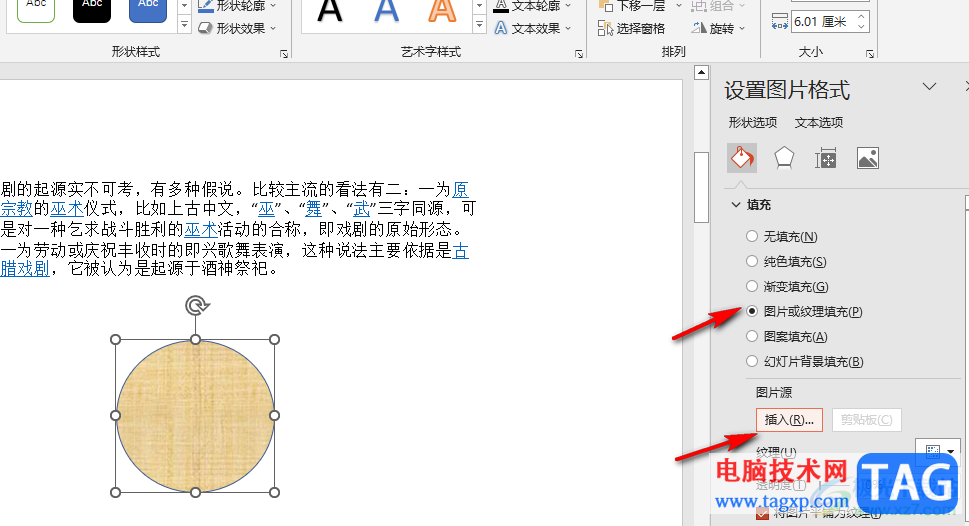Open the Size & Properties icon tab
Screen dimensions: 969x526
pyautogui.click(x=826, y=158)
